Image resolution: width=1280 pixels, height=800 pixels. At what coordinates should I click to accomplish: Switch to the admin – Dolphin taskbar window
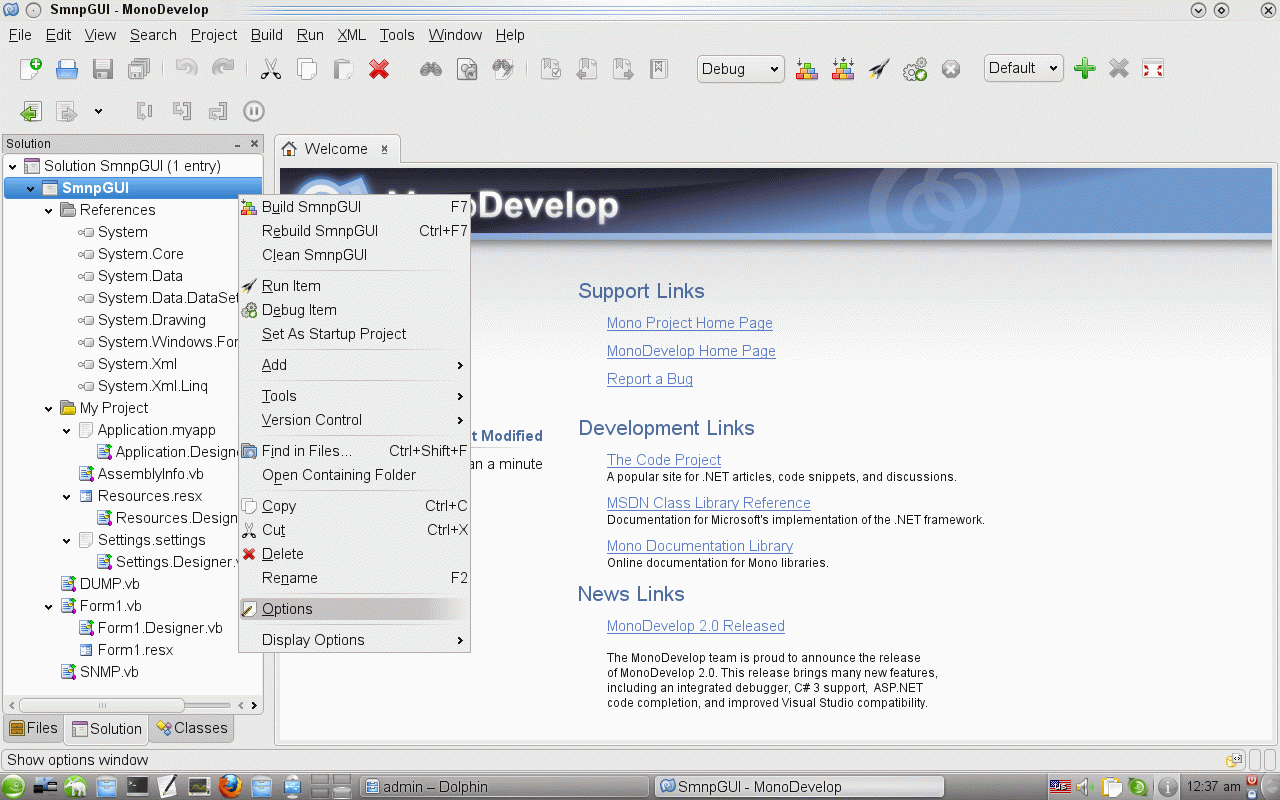point(504,786)
